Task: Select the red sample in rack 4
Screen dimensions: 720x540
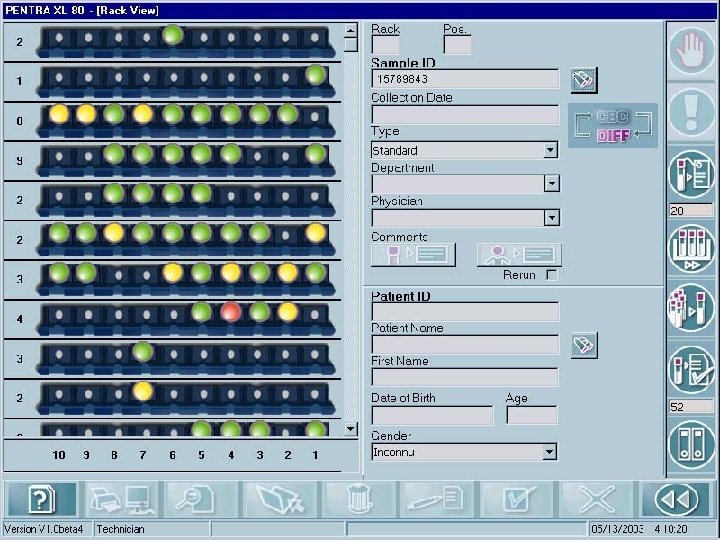Action: [231, 312]
